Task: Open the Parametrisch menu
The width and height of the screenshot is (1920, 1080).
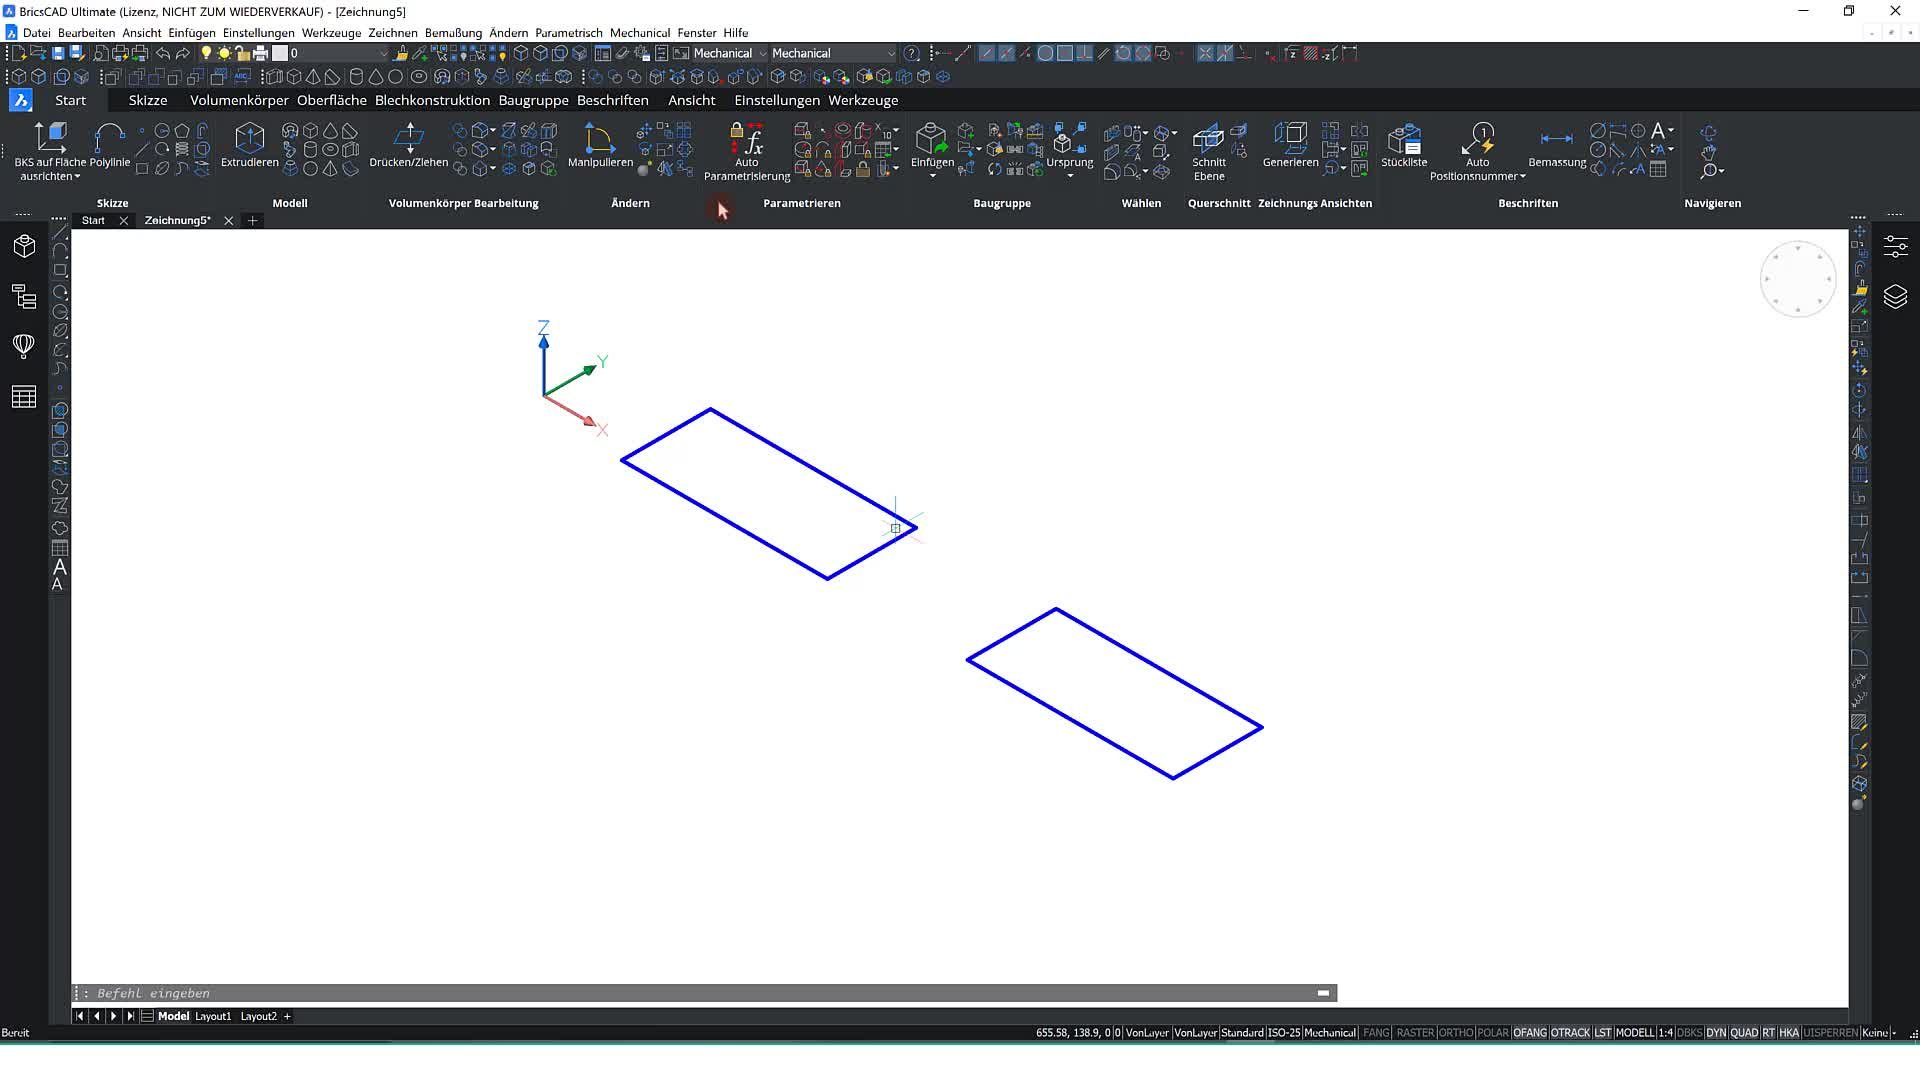Action: point(568,33)
